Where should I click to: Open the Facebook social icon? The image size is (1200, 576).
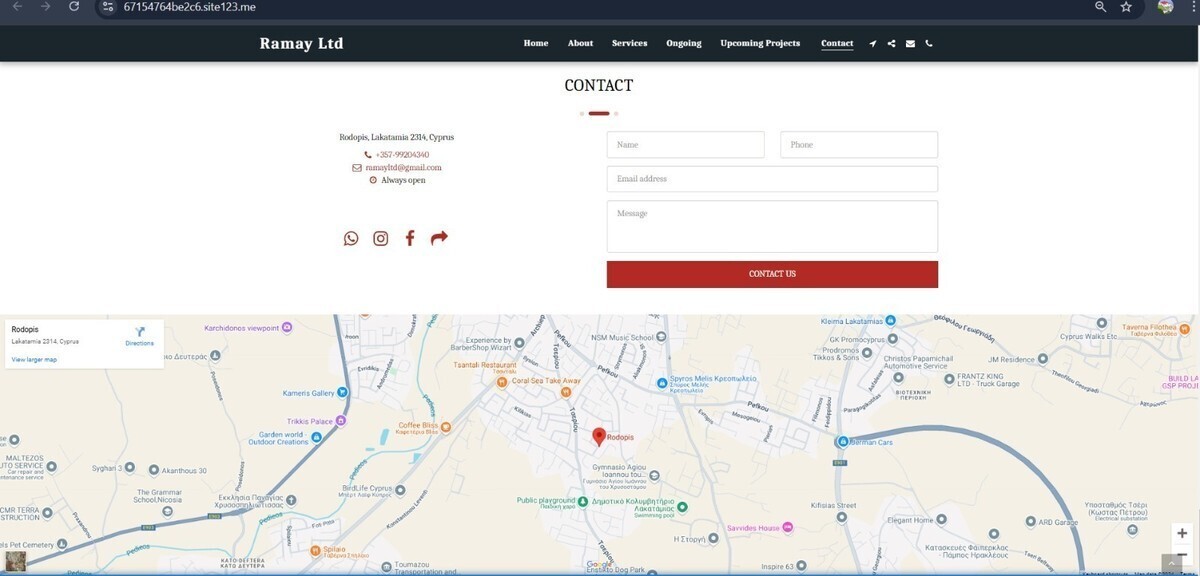[x=410, y=238]
